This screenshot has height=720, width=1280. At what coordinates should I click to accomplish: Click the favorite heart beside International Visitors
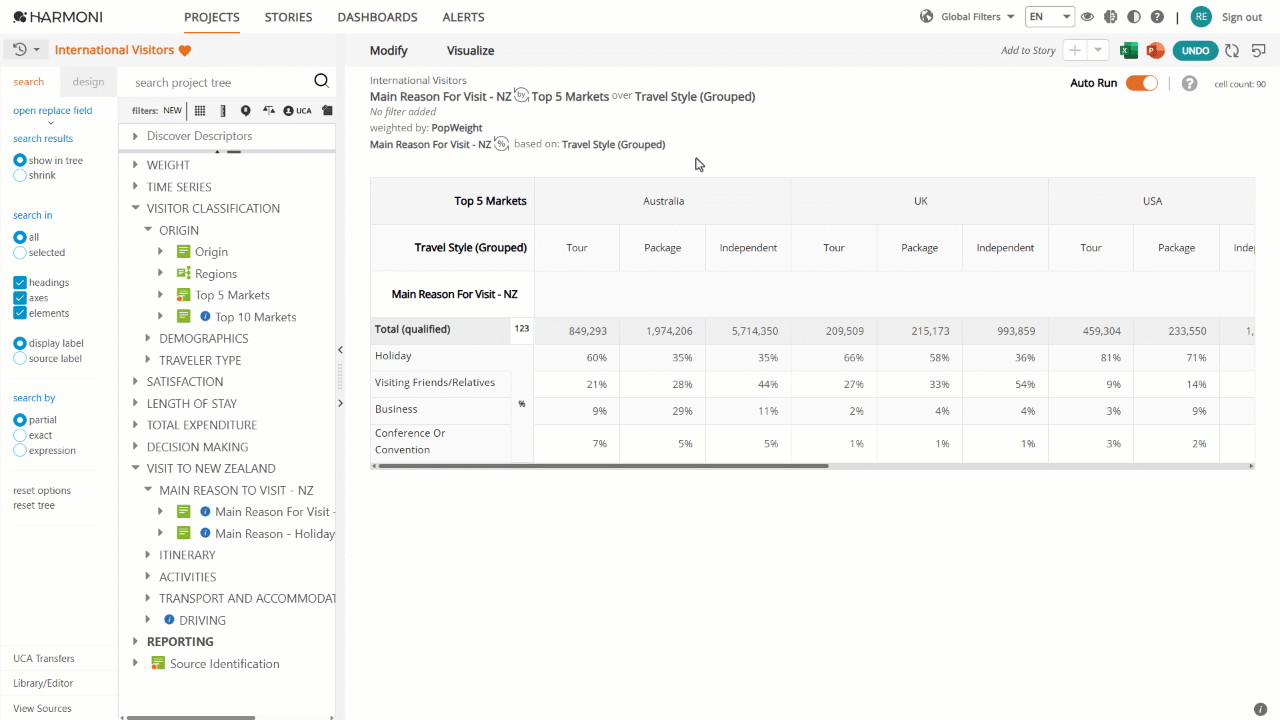click(185, 50)
